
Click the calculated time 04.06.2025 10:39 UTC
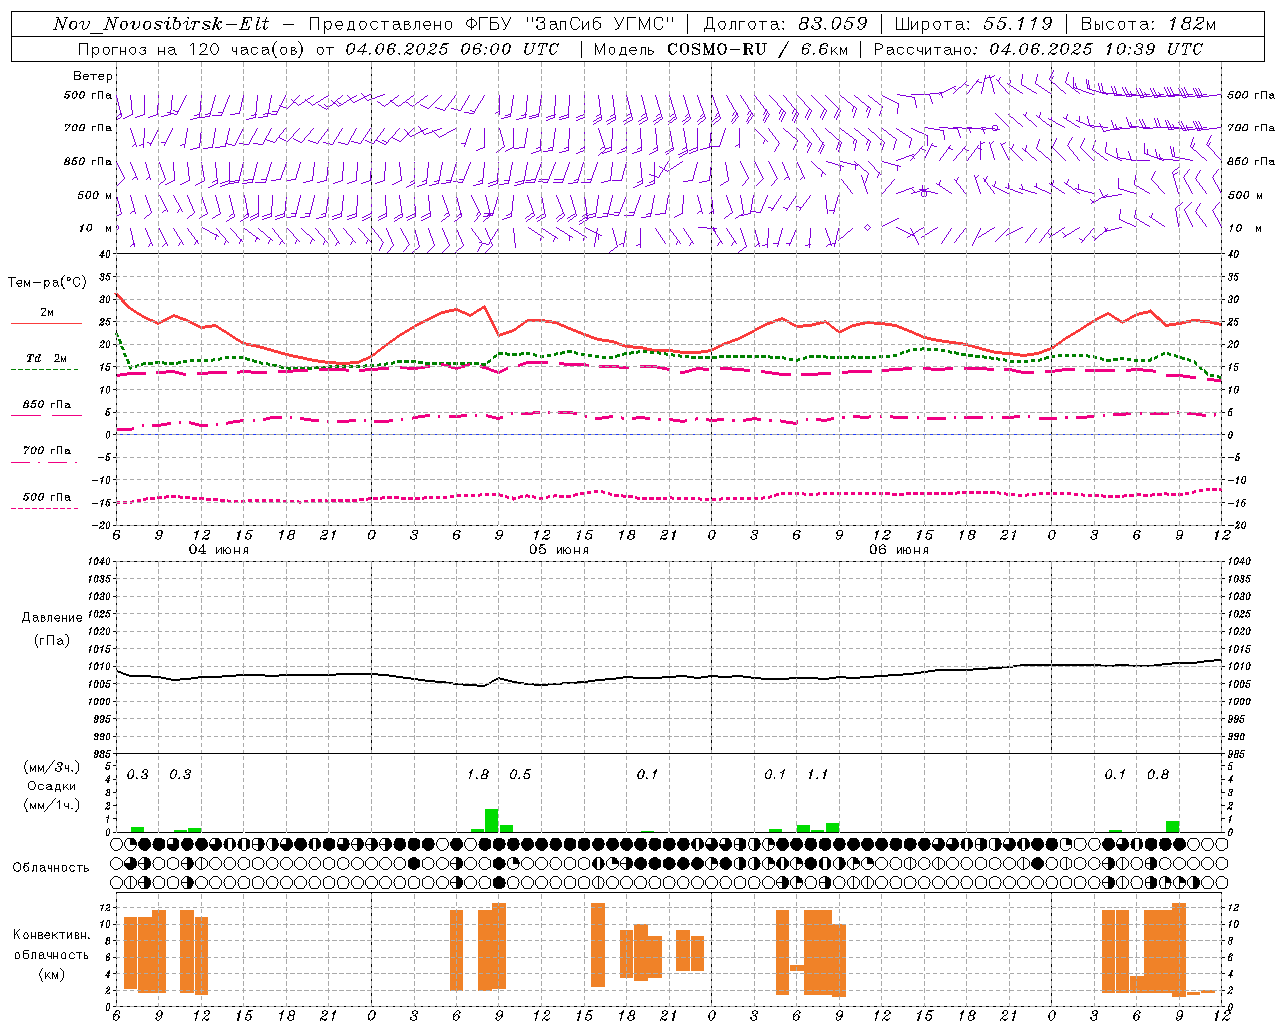(x=1096, y=49)
